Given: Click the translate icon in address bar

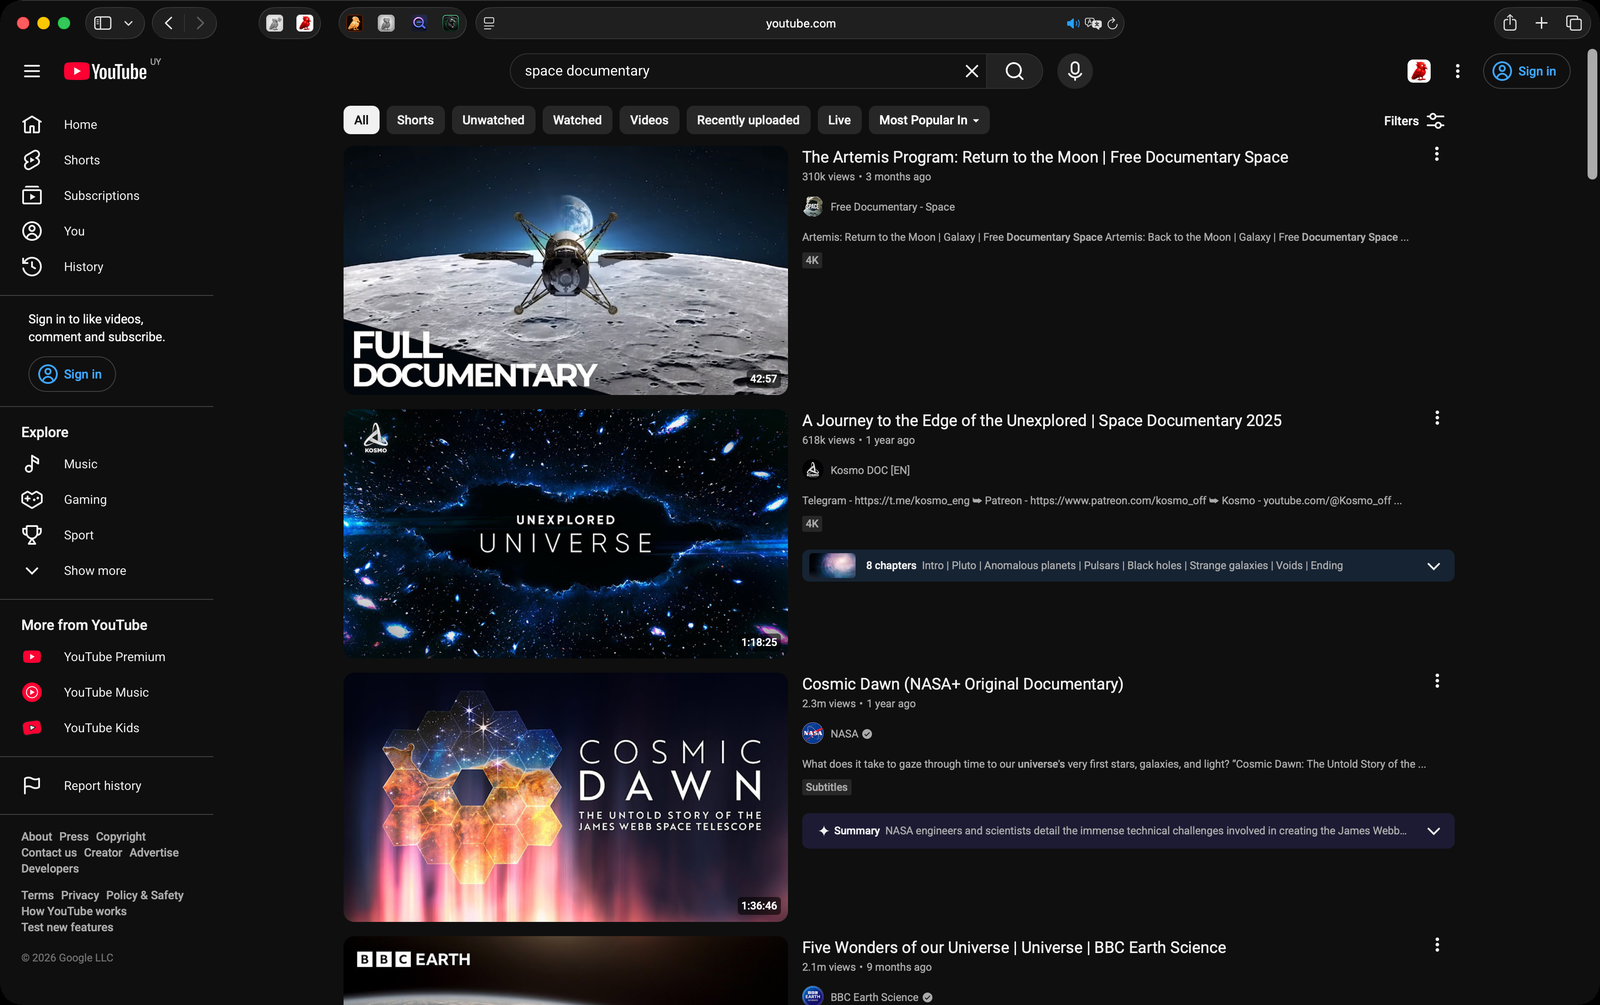Looking at the screenshot, I should click(x=1093, y=23).
